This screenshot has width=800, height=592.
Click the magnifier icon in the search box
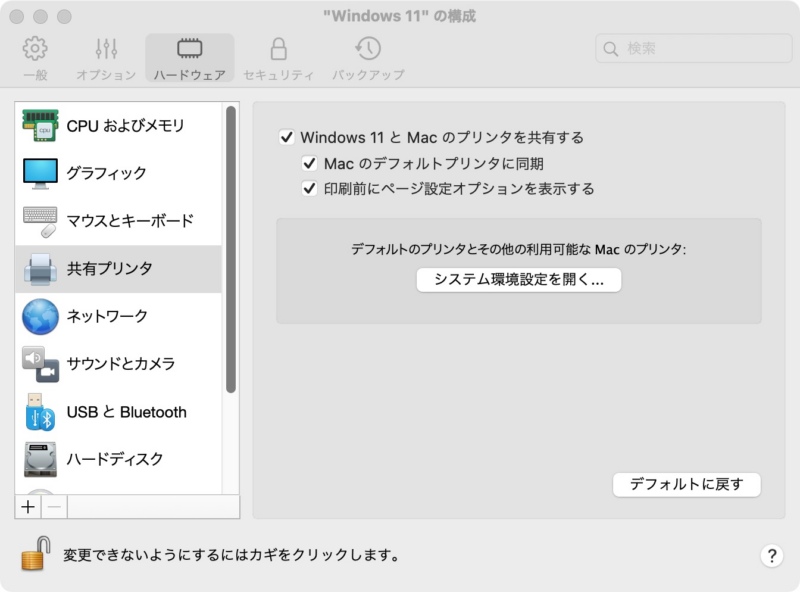pos(610,49)
